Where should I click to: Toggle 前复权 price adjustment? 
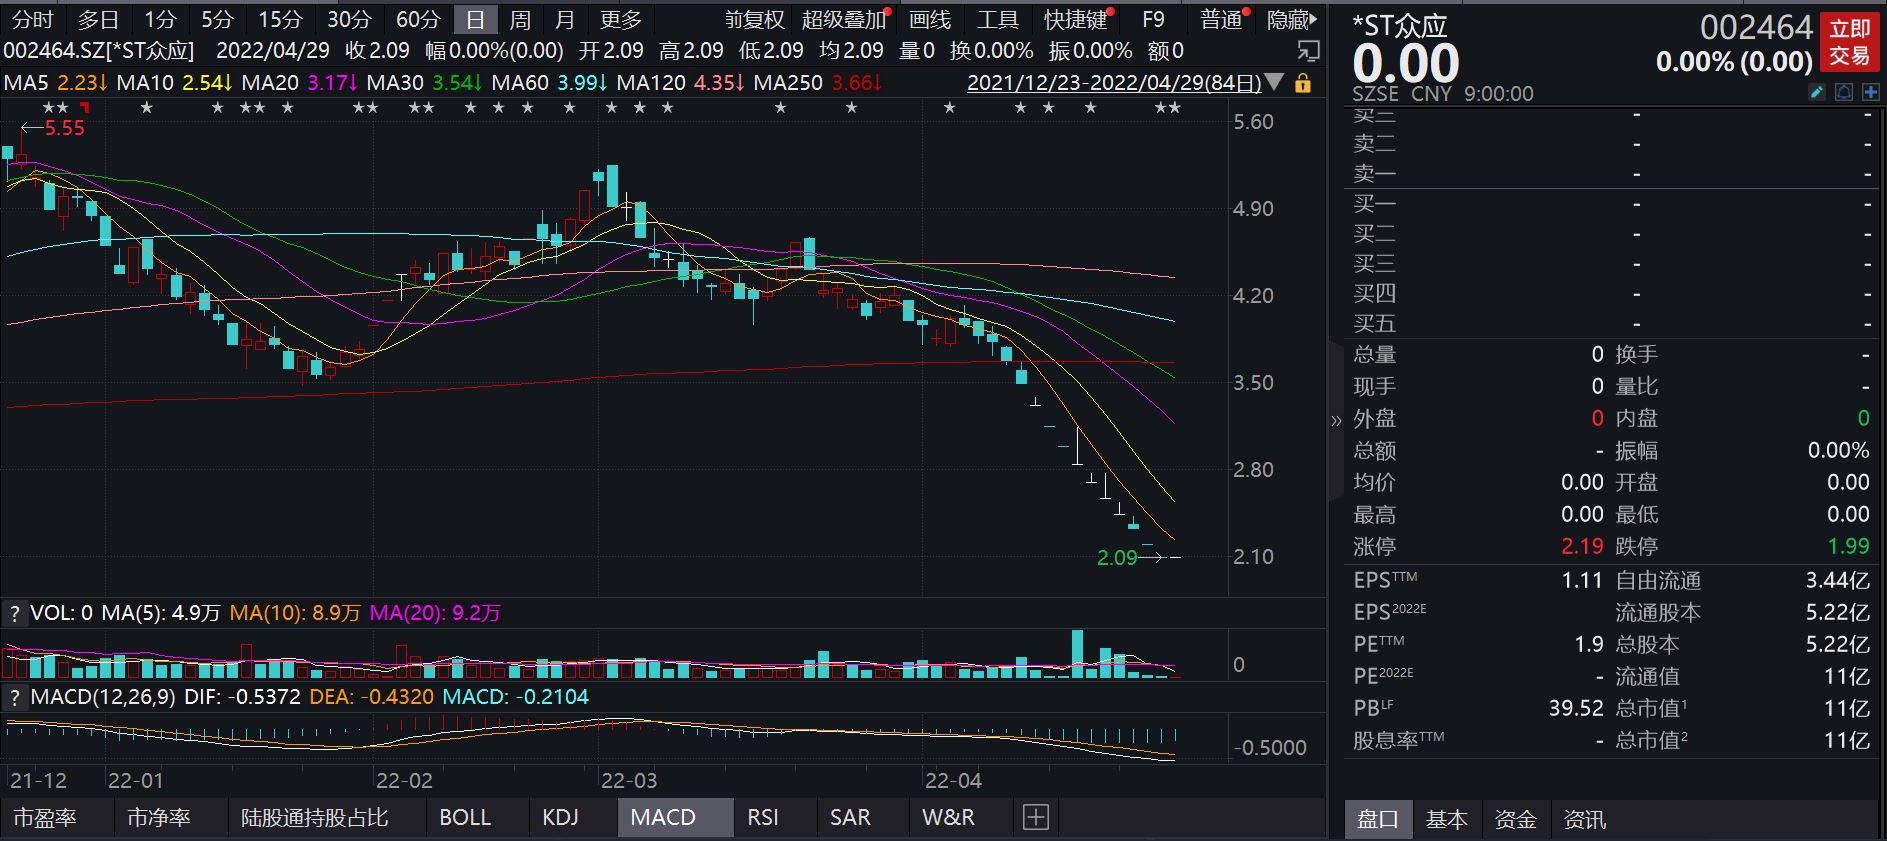[754, 19]
